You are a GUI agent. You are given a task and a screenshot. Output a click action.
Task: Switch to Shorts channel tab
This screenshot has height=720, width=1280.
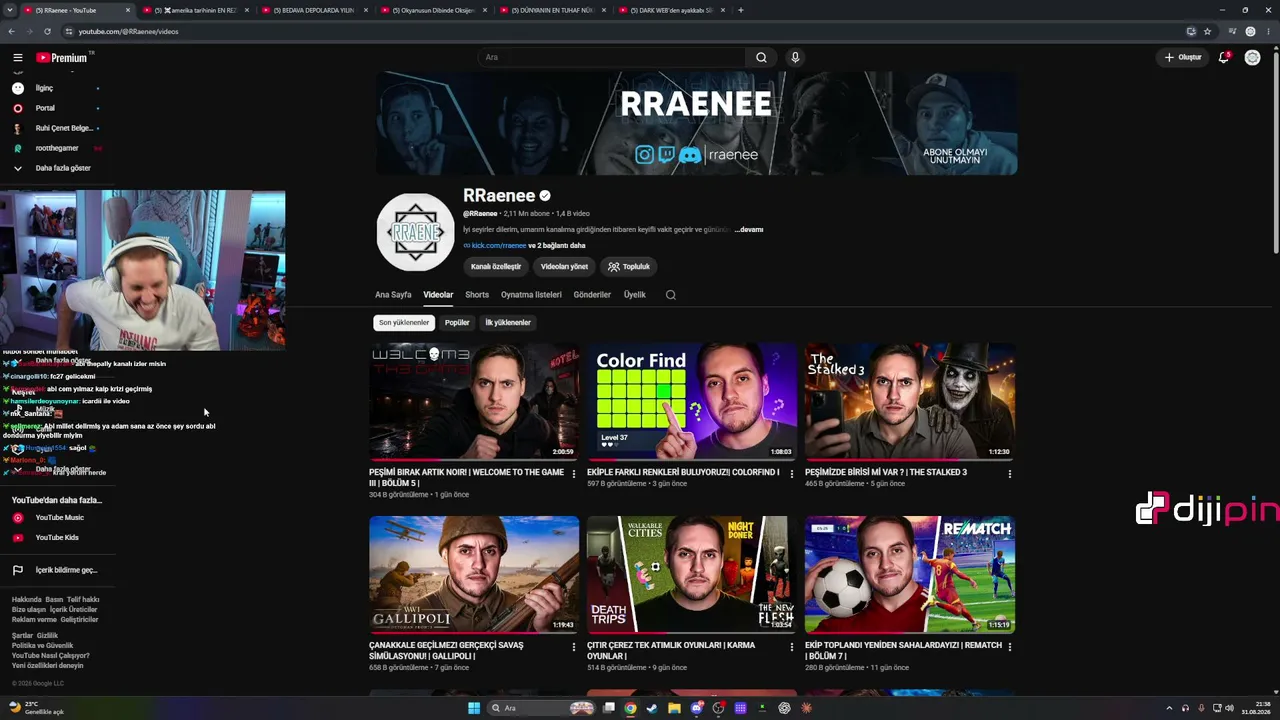(x=477, y=295)
